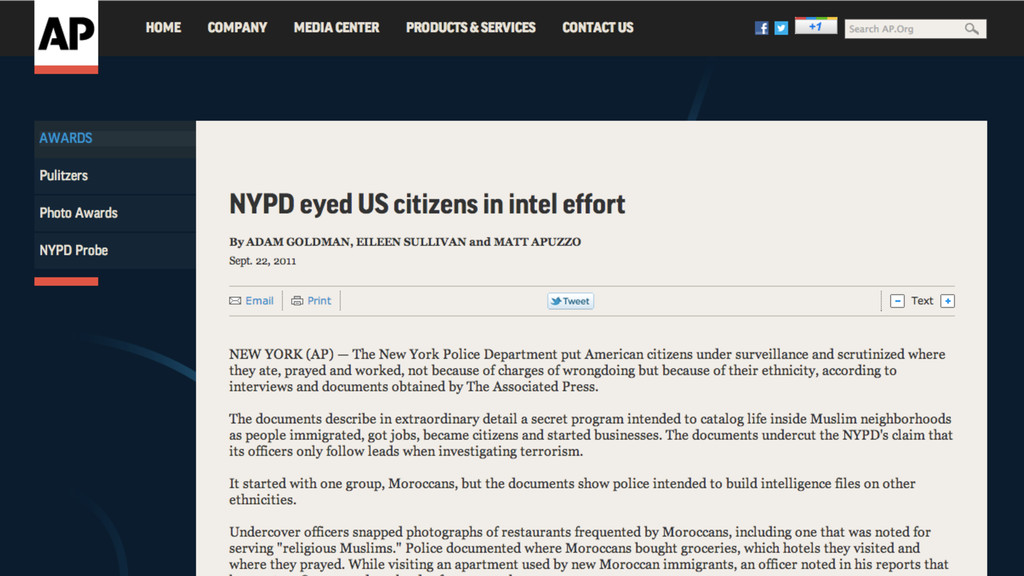The width and height of the screenshot is (1024, 576).
Task: Click the Email article link
Action: [x=259, y=300]
